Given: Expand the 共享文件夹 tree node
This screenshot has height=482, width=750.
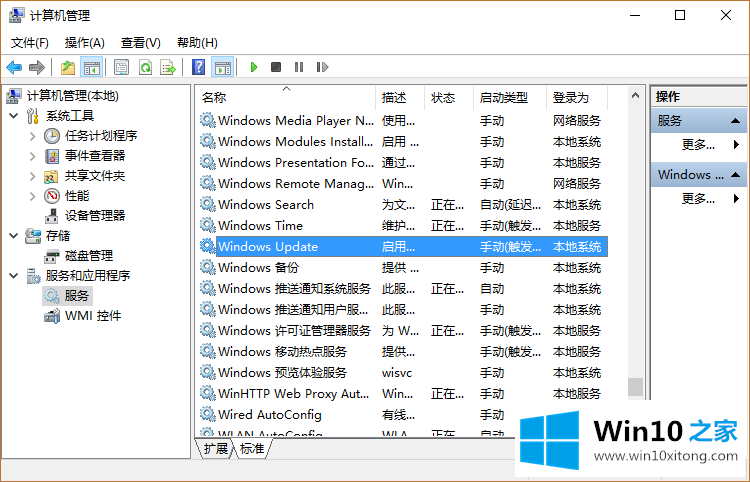Looking at the screenshot, I should tap(33, 176).
